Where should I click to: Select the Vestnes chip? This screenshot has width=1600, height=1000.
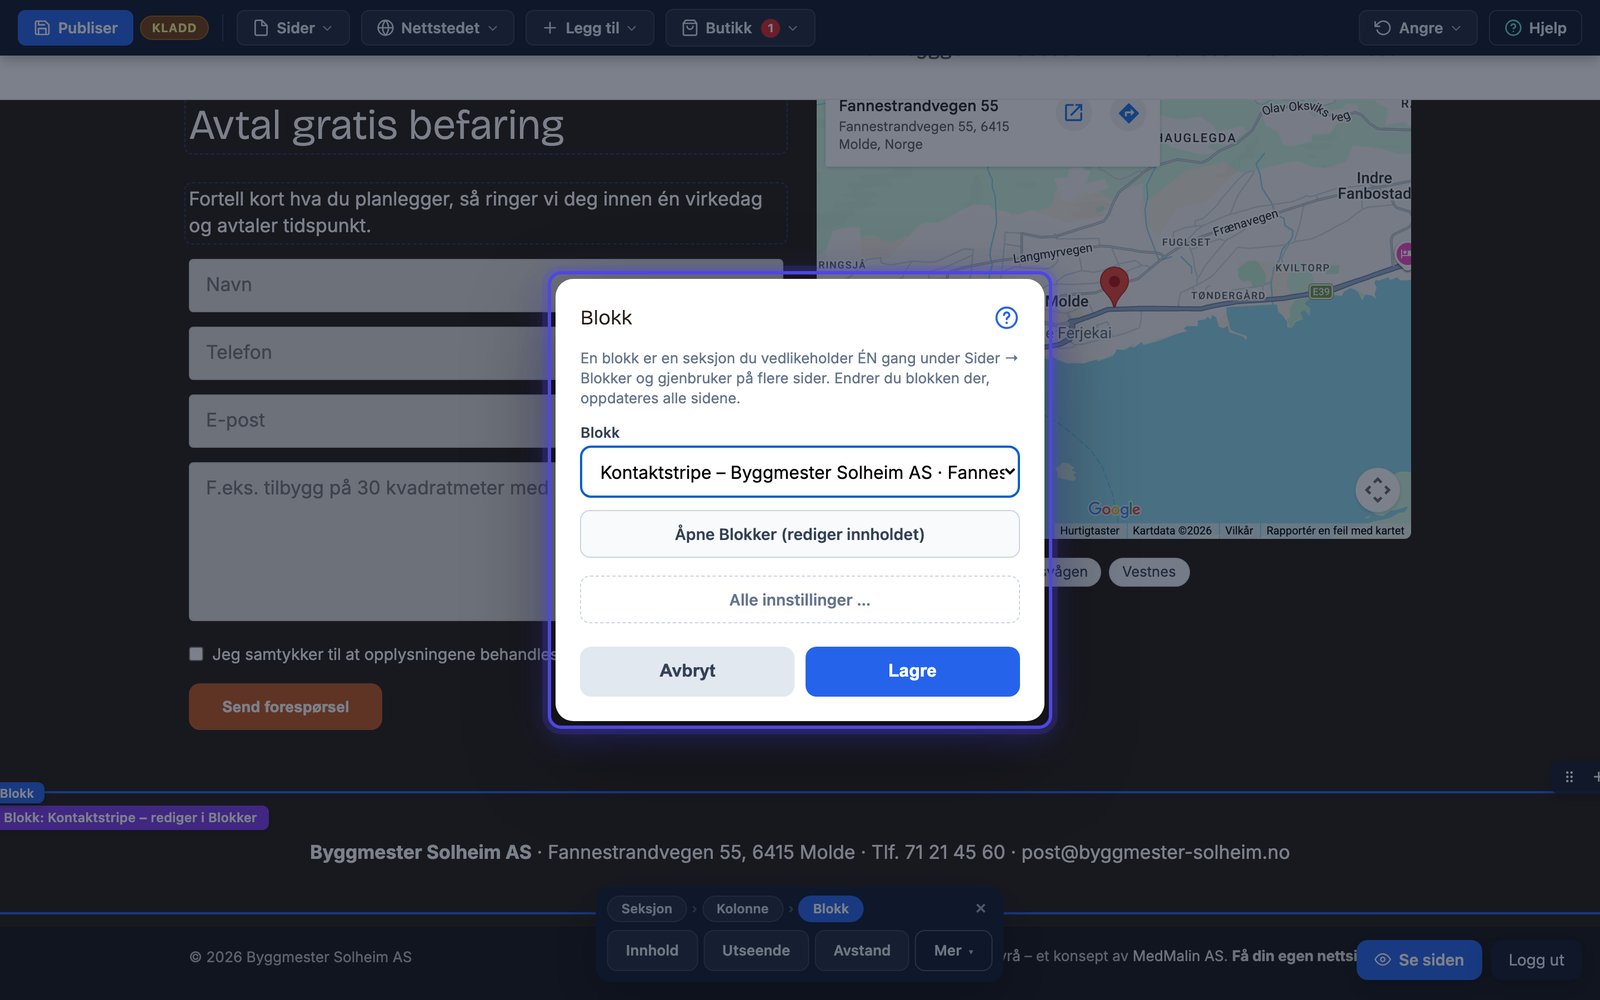[x=1149, y=572]
